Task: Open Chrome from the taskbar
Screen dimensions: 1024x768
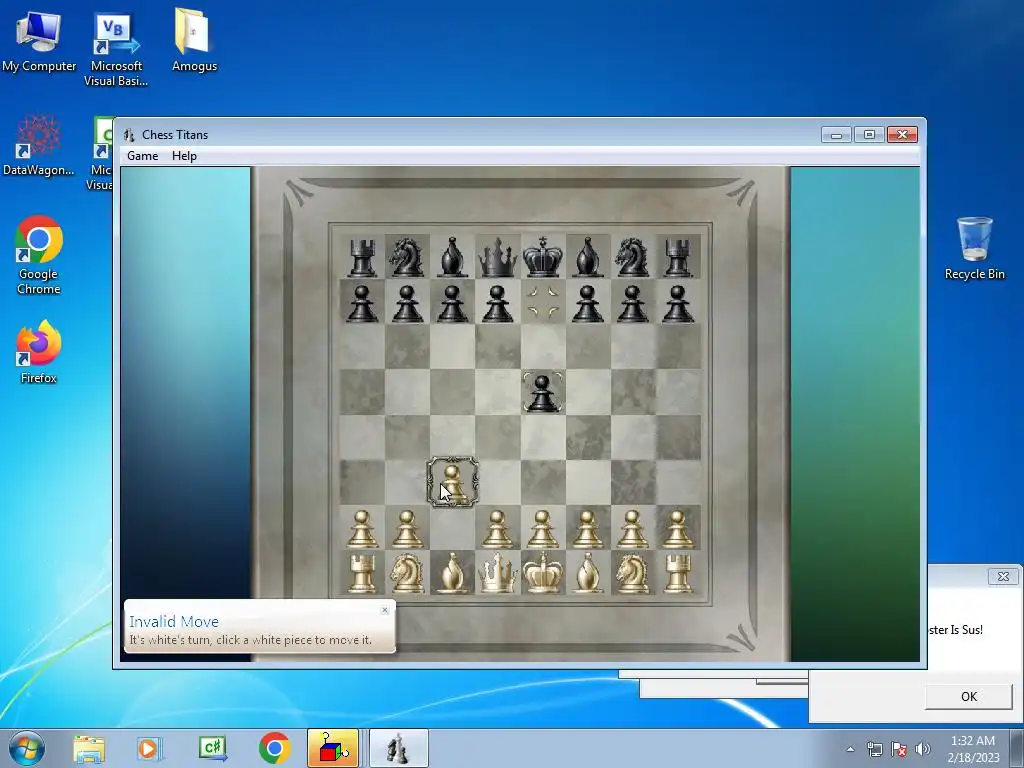Action: point(274,748)
